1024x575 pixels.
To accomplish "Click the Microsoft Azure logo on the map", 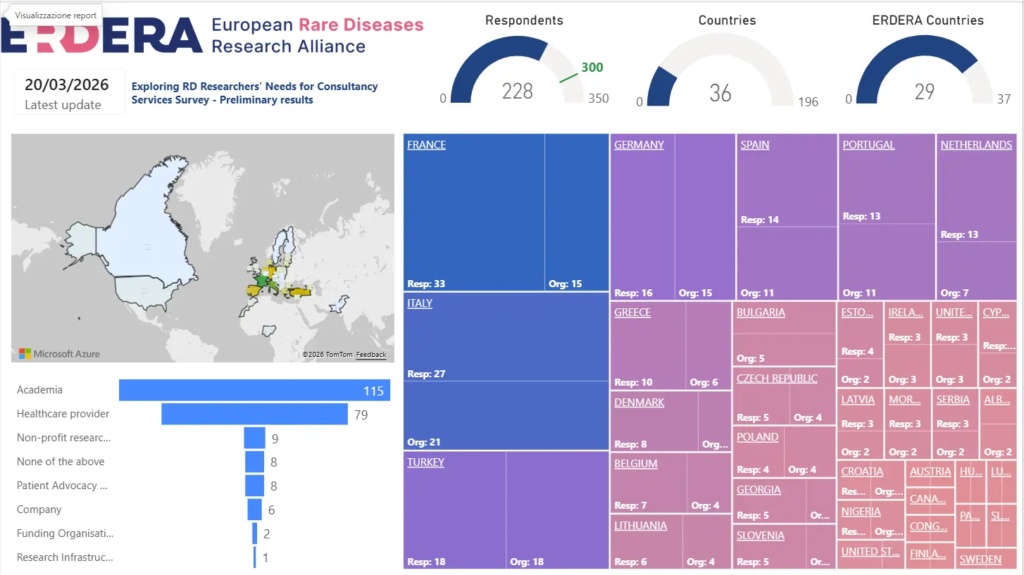I will (x=59, y=353).
